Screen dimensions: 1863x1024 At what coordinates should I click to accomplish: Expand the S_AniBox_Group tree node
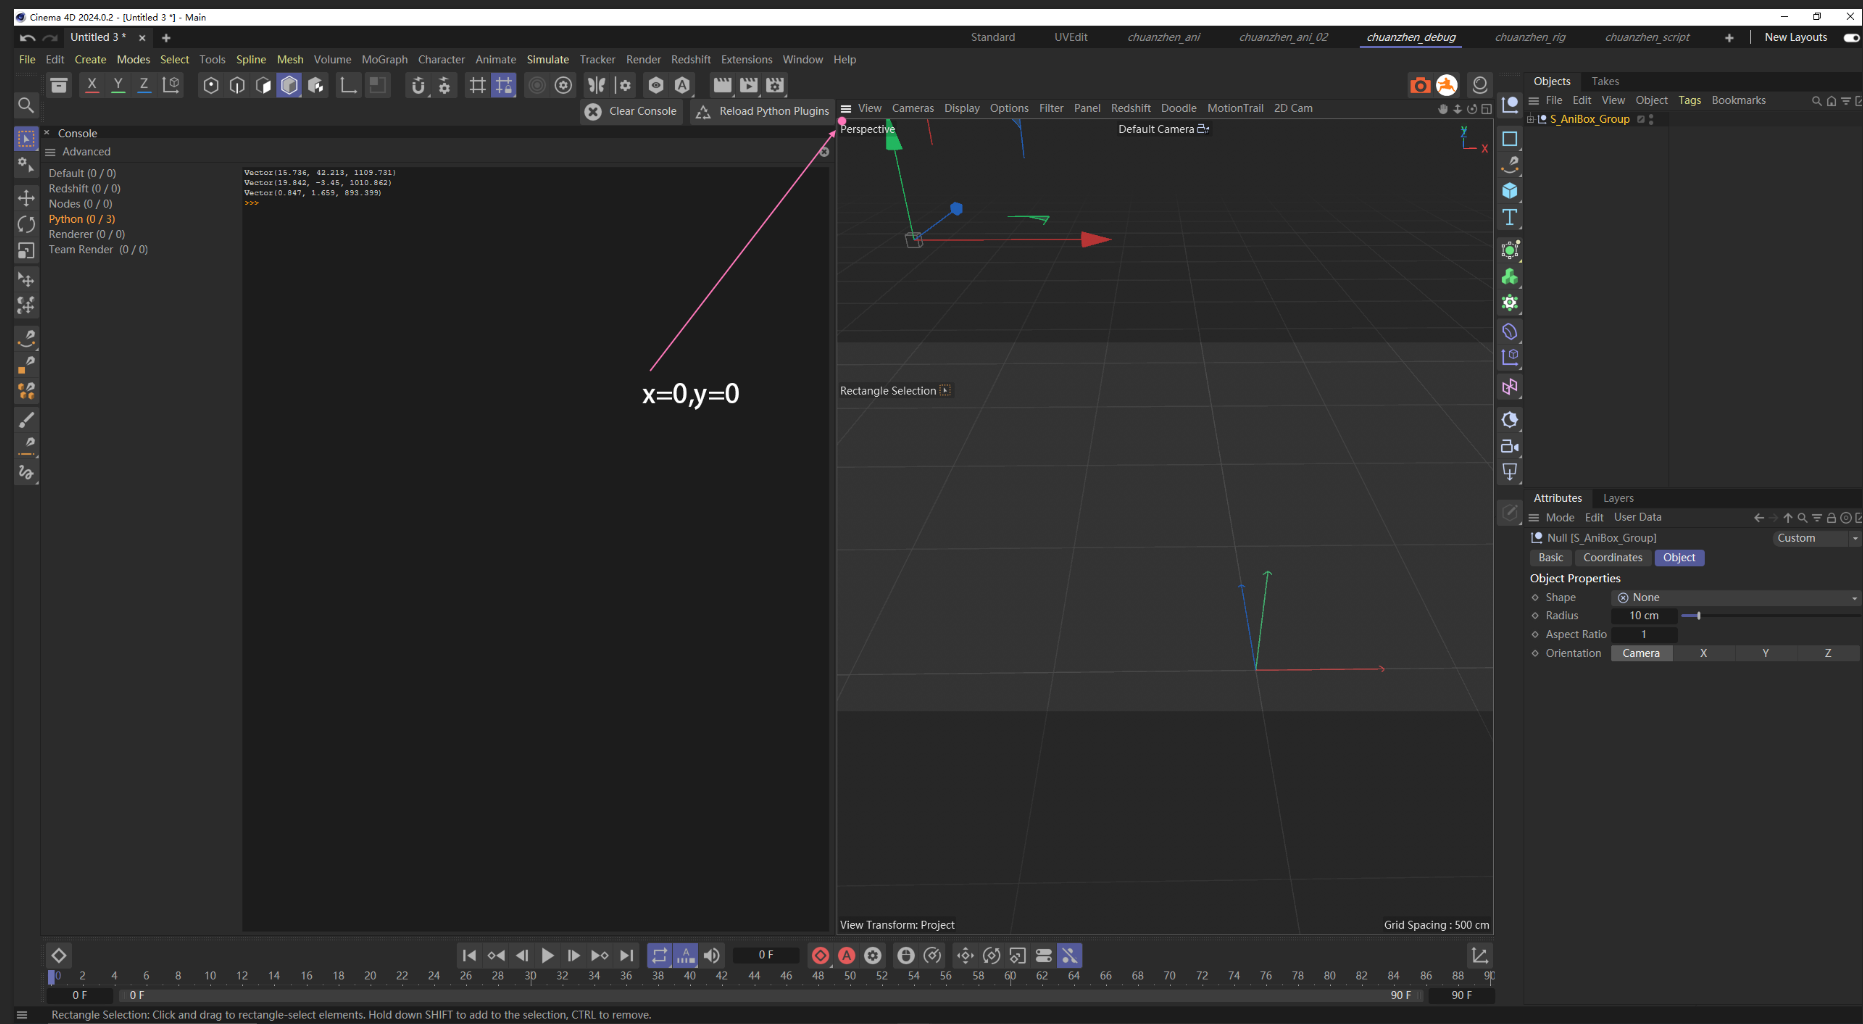tap(1530, 119)
